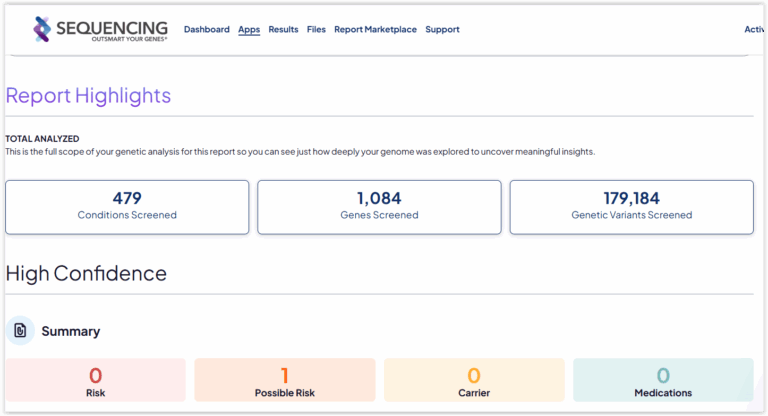This screenshot has width=768, height=416.
Task: Select the Apps navigation tab
Action: tap(249, 30)
